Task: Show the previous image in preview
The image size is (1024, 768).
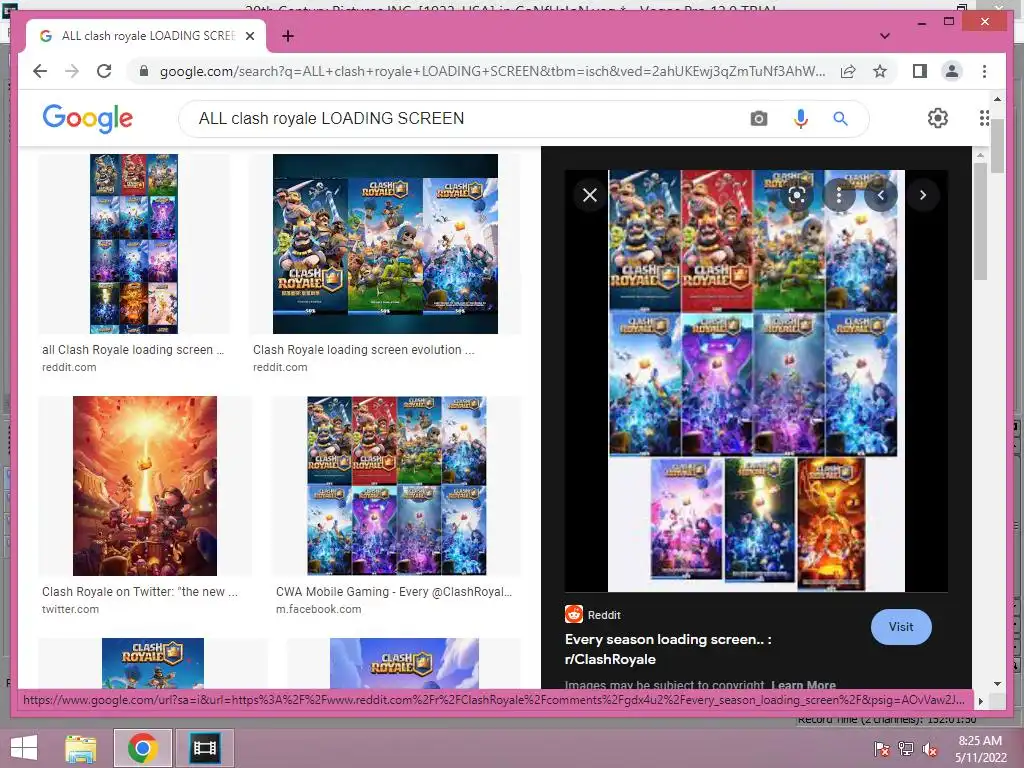Action: pos(881,195)
